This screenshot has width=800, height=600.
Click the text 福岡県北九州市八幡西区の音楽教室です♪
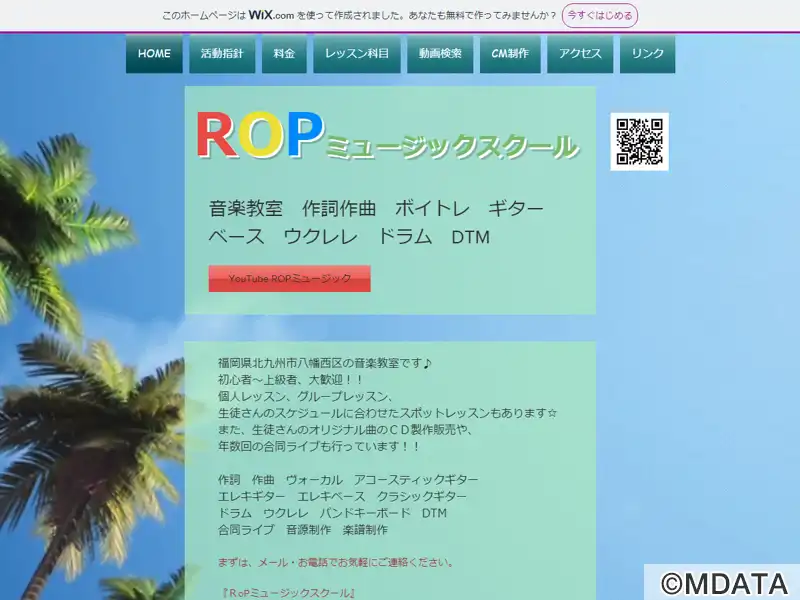click(x=325, y=363)
